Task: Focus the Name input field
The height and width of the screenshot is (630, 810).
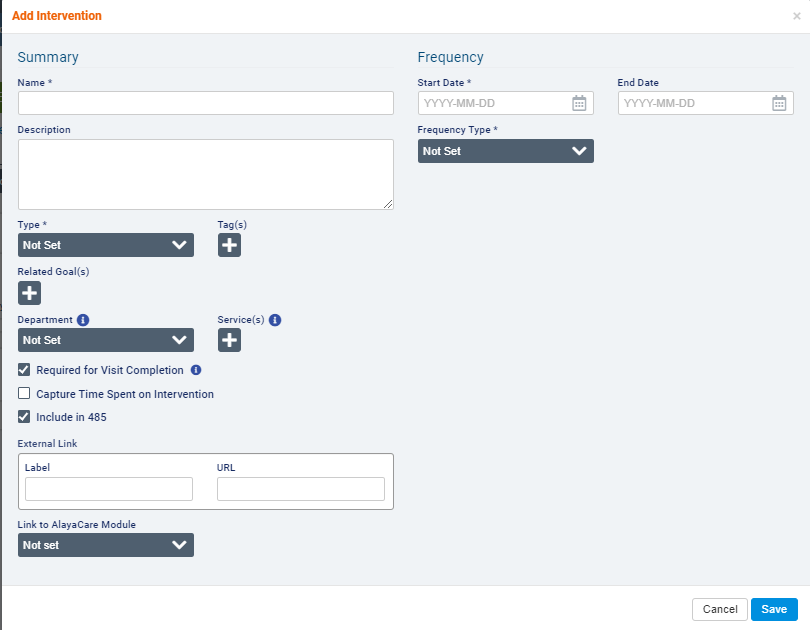Action: tap(206, 103)
